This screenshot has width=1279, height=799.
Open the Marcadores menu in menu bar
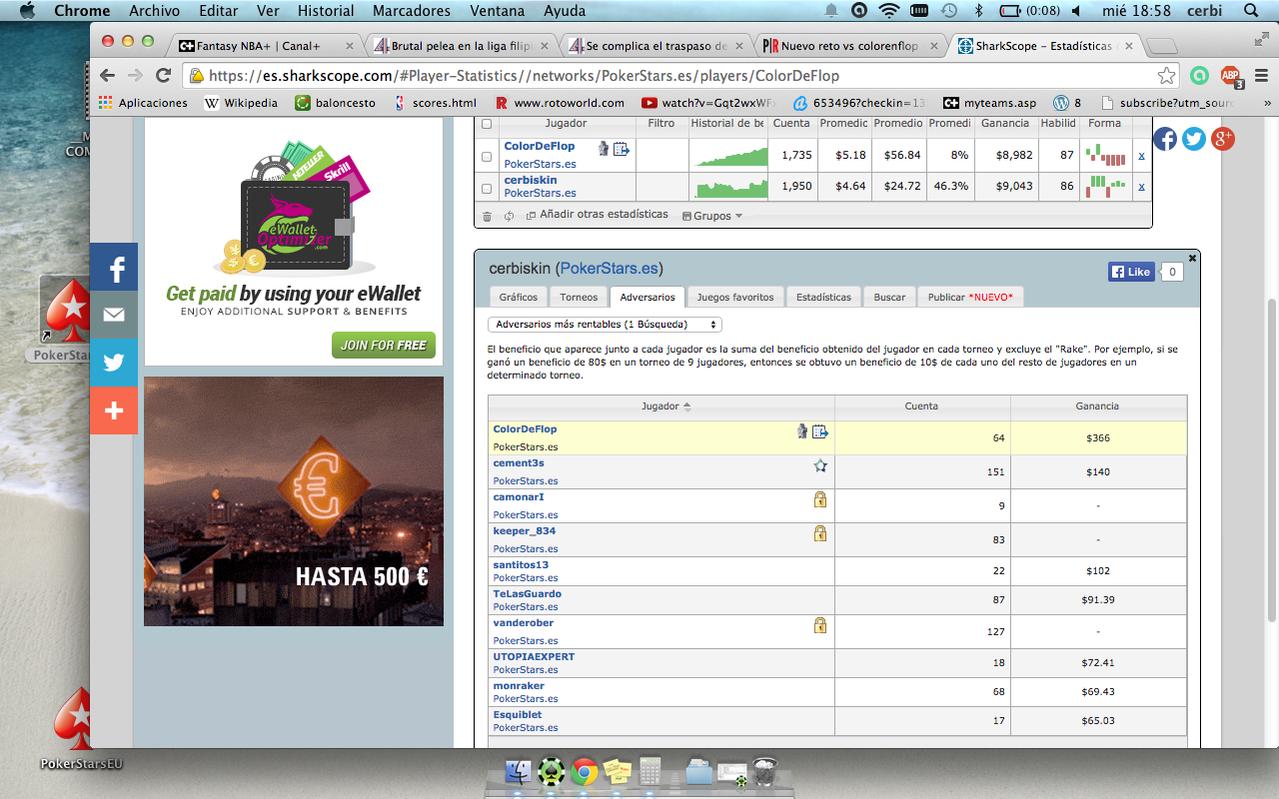point(411,11)
